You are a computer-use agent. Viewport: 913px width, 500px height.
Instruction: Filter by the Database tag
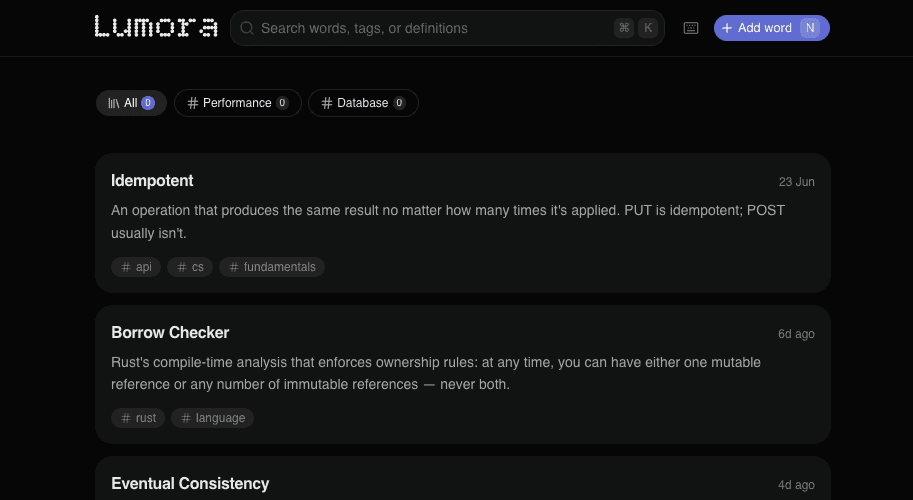pyautogui.click(x=363, y=103)
